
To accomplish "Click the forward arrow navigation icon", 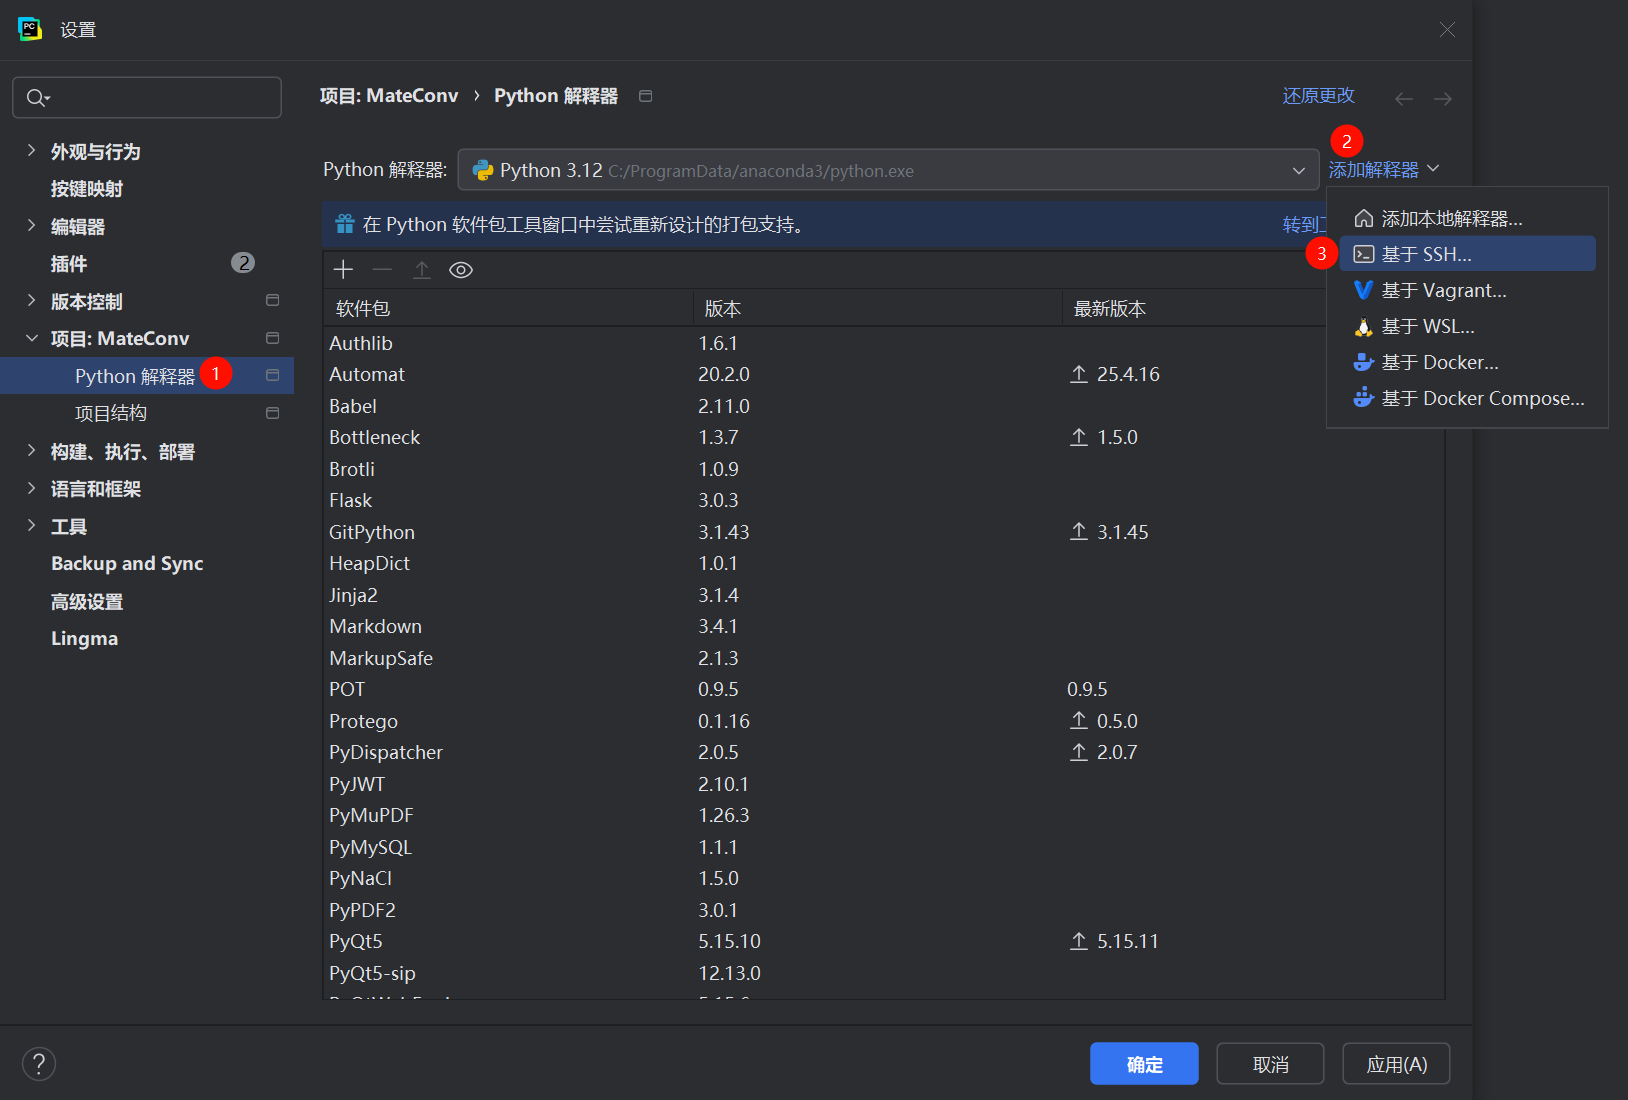I will (1443, 98).
